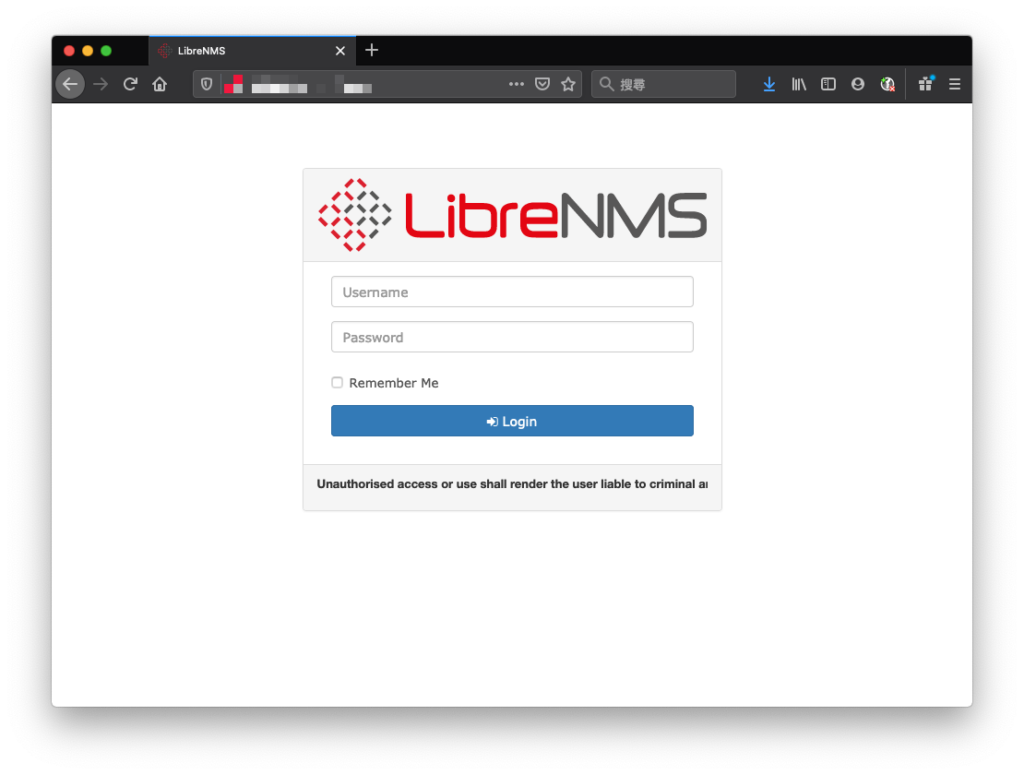Toggle the sidebar view icon
Screen dimensions: 1024x775
coord(828,84)
